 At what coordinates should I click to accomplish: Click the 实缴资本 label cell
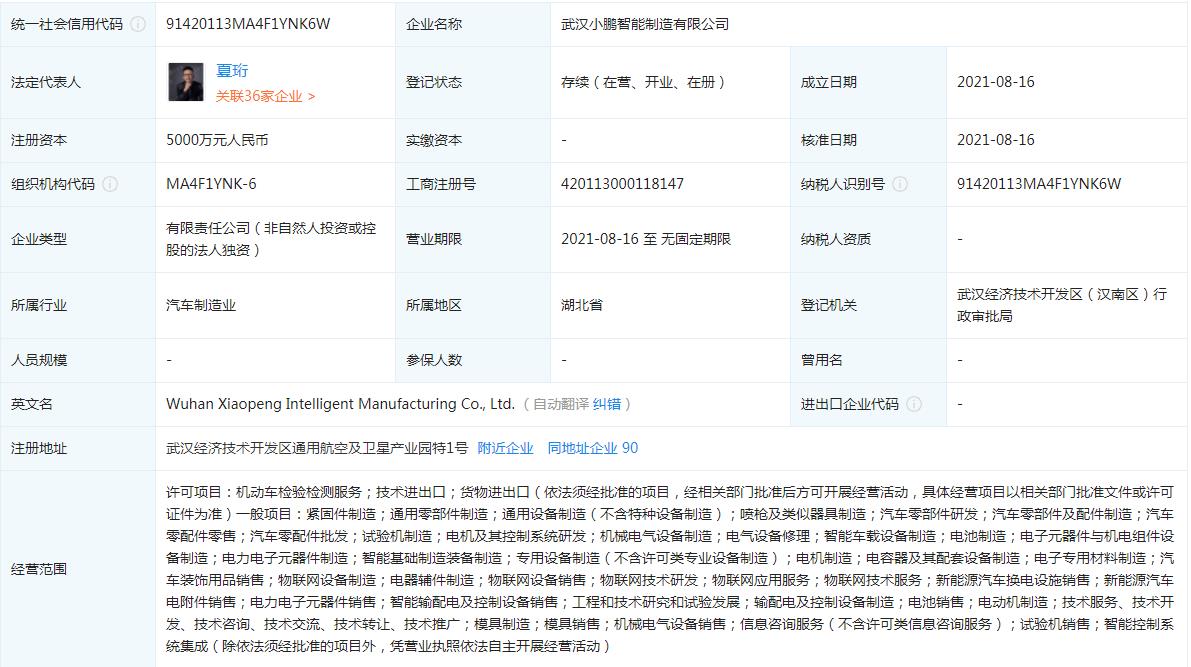pos(472,141)
